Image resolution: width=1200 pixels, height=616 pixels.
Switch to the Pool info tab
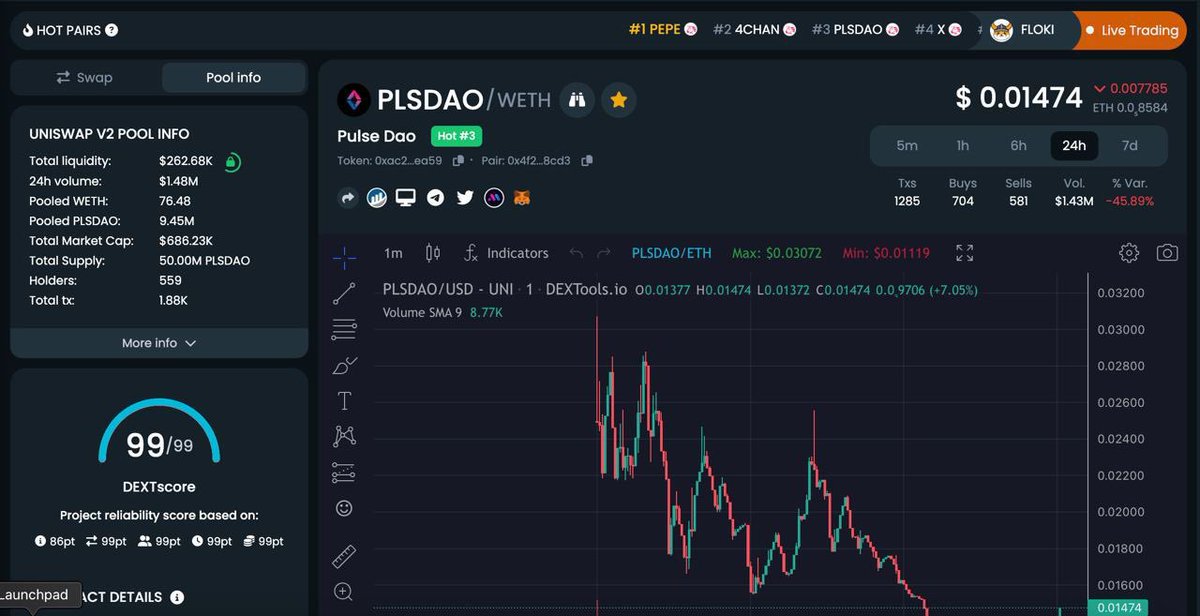click(233, 77)
